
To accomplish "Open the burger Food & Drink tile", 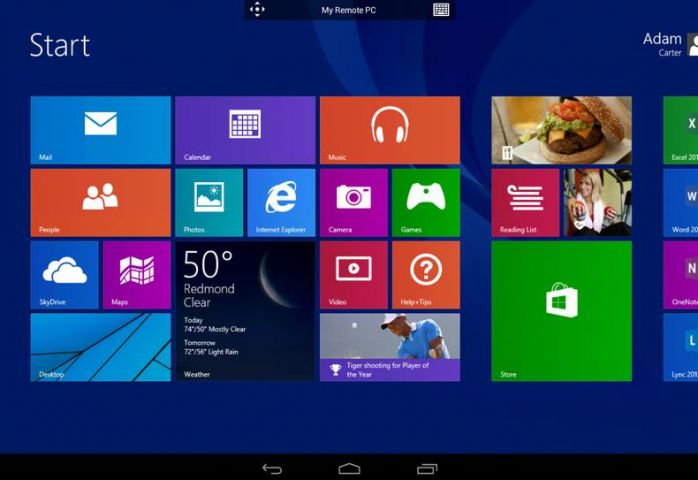I will tap(561, 130).
